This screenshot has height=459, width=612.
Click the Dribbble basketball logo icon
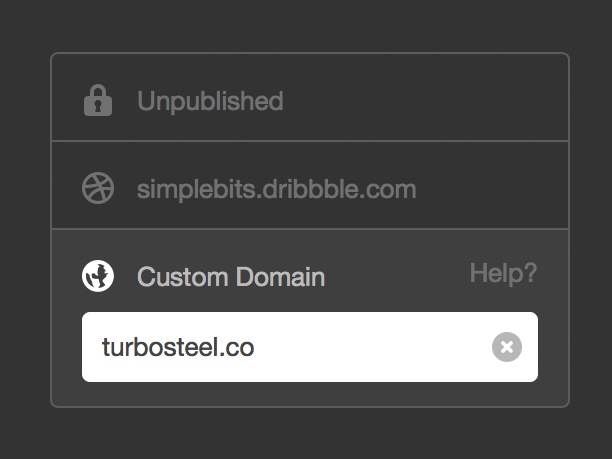[x=98, y=188]
